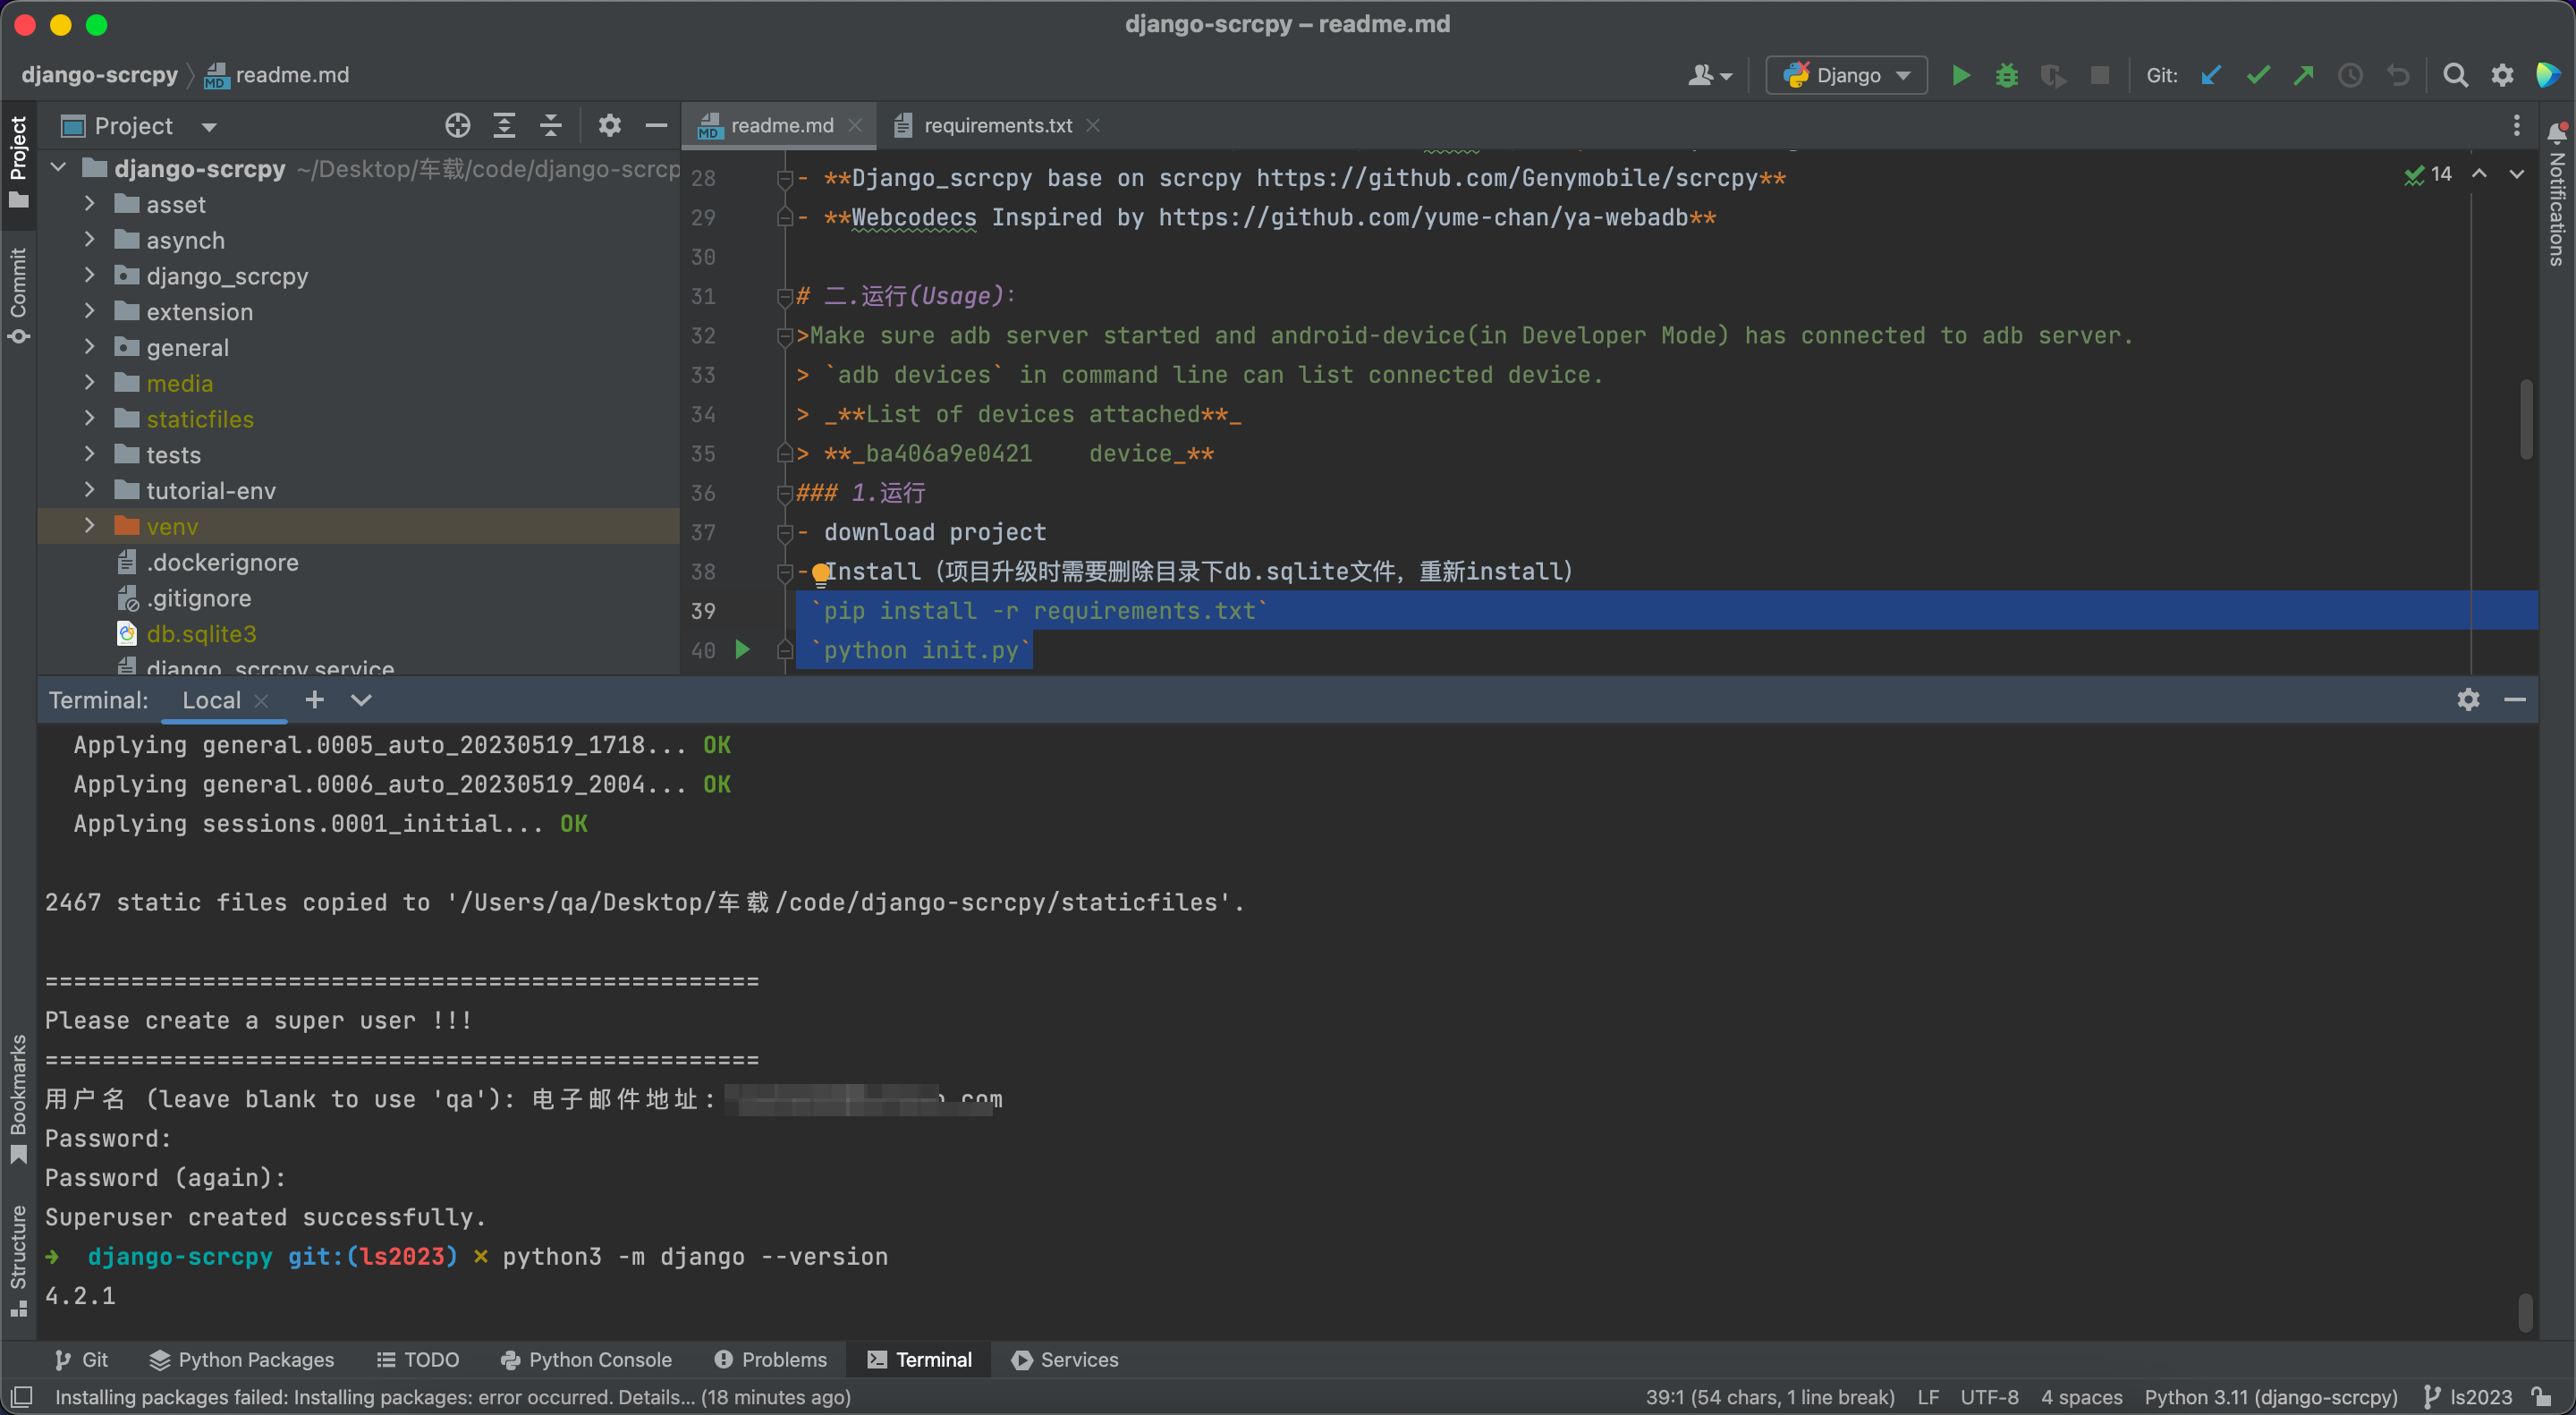Open the Git tool window tab
Image resolution: width=2576 pixels, height=1415 pixels.
coord(82,1360)
